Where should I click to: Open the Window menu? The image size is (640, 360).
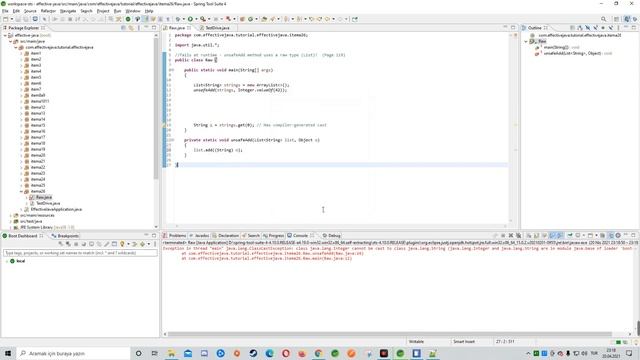coord(133,11)
